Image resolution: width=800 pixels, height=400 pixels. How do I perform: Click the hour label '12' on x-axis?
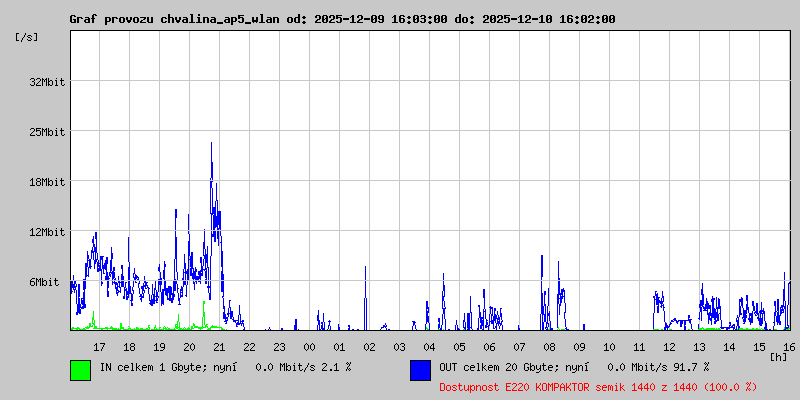click(669, 347)
